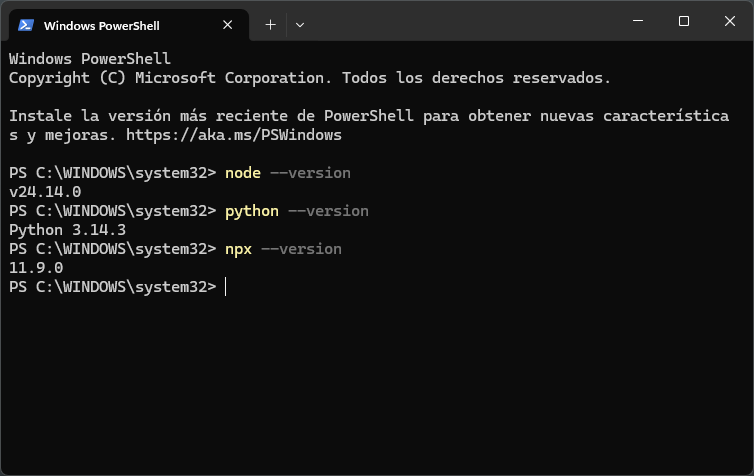Minimize the terminal window
754x476 pixels.
click(x=638, y=21)
